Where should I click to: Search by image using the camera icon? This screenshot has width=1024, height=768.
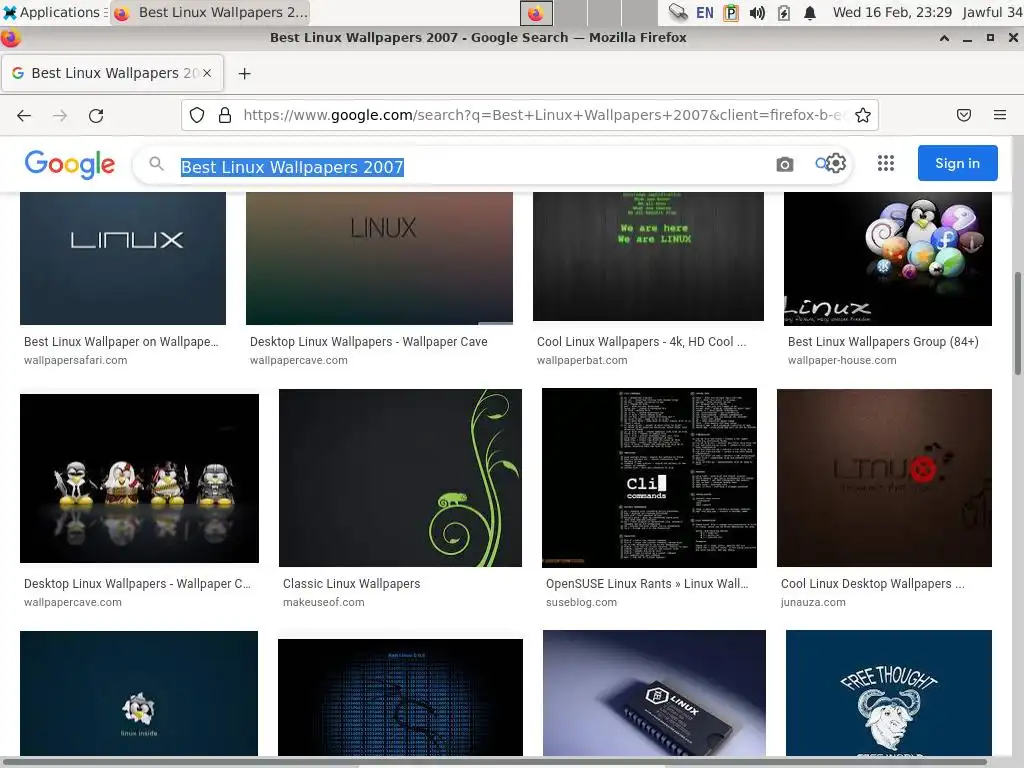tap(785, 164)
